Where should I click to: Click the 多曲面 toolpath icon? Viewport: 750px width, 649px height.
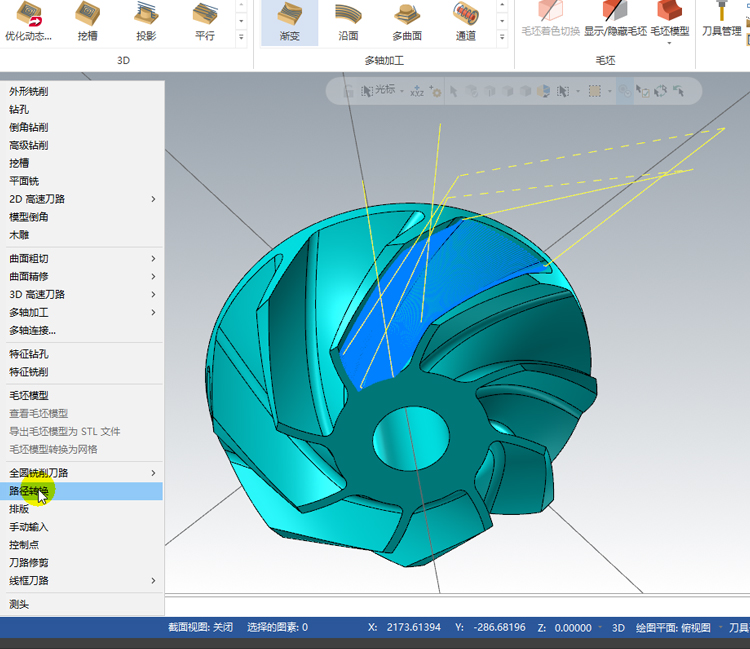pos(407,22)
